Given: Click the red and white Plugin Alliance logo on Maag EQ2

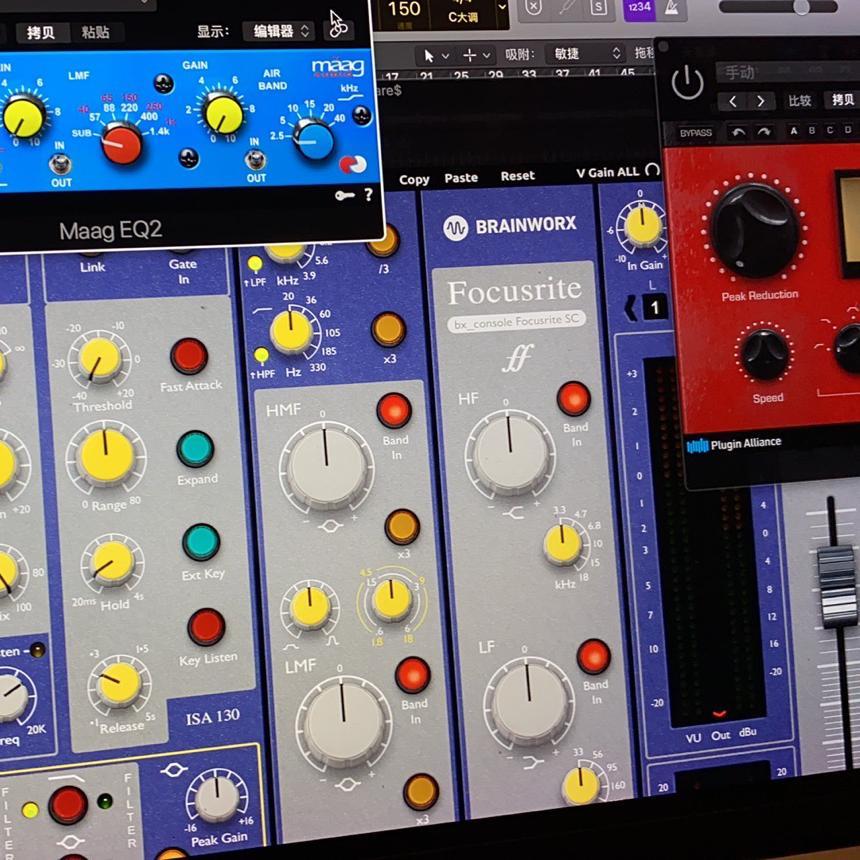Looking at the screenshot, I should pyautogui.click(x=353, y=163).
